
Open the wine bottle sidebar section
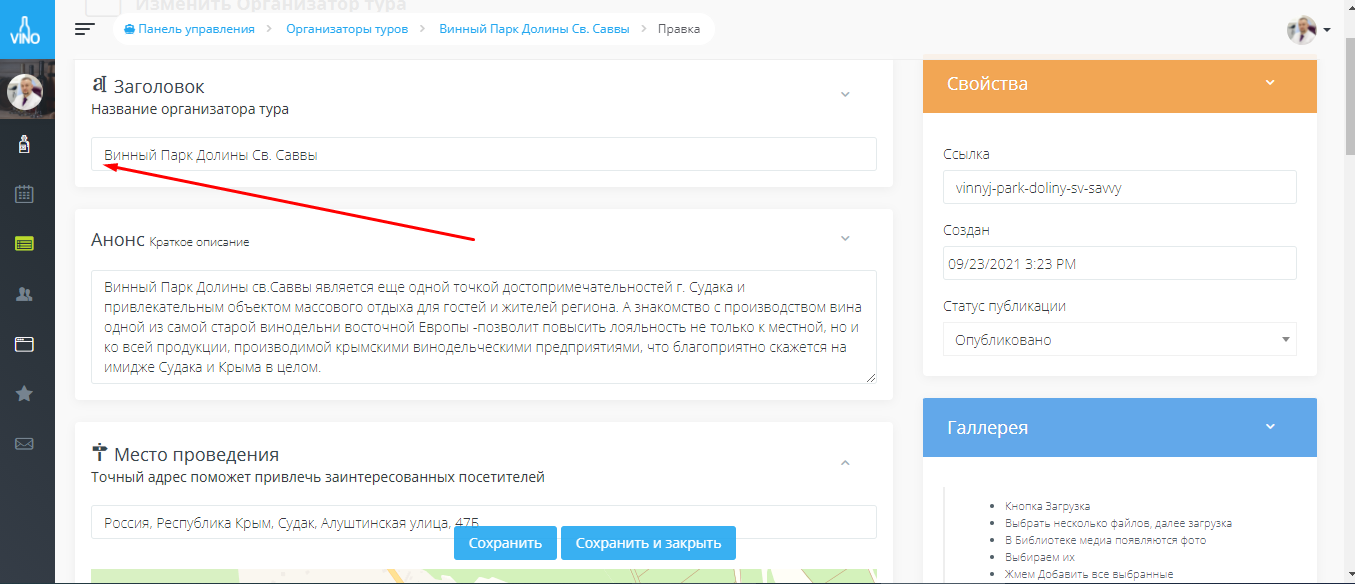pos(24,145)
